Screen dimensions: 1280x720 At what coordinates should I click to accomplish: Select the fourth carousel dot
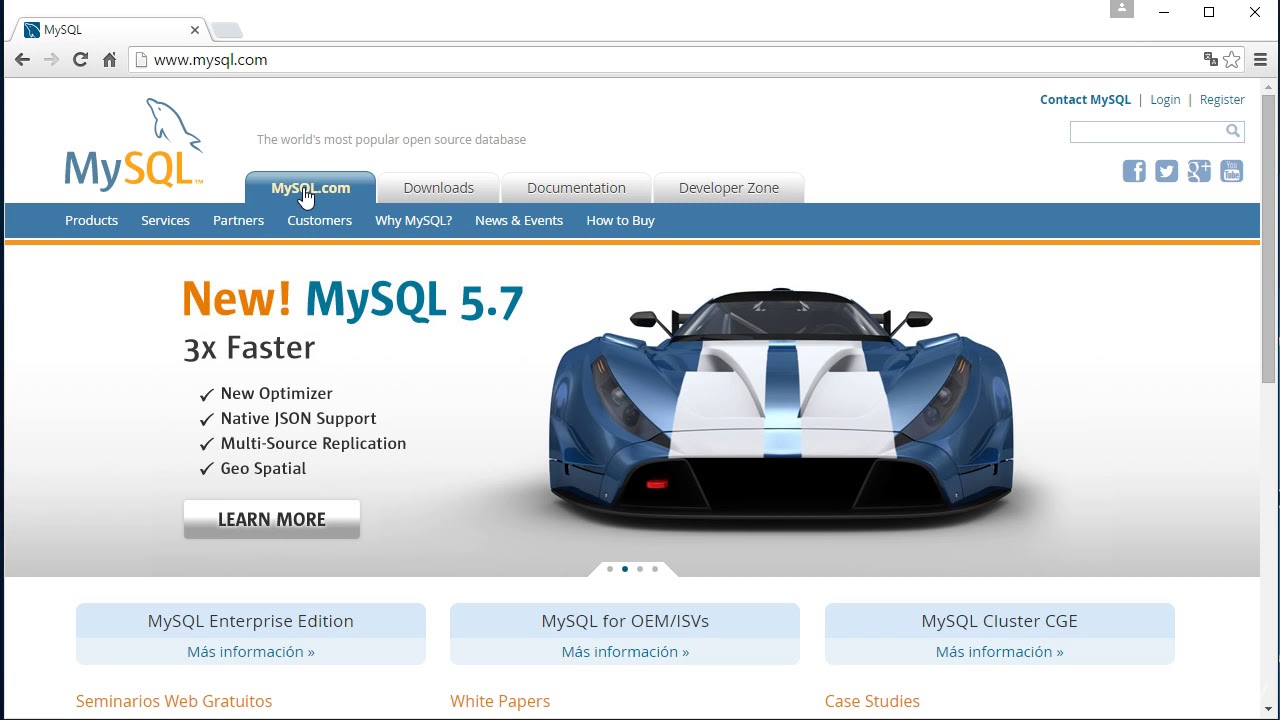coord(655,569)
